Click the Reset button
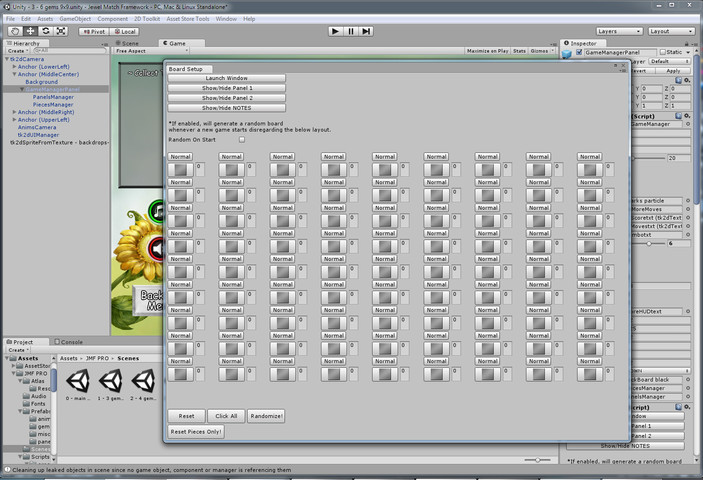Screen dimensions: 703x480 click(x=187, y=416)
